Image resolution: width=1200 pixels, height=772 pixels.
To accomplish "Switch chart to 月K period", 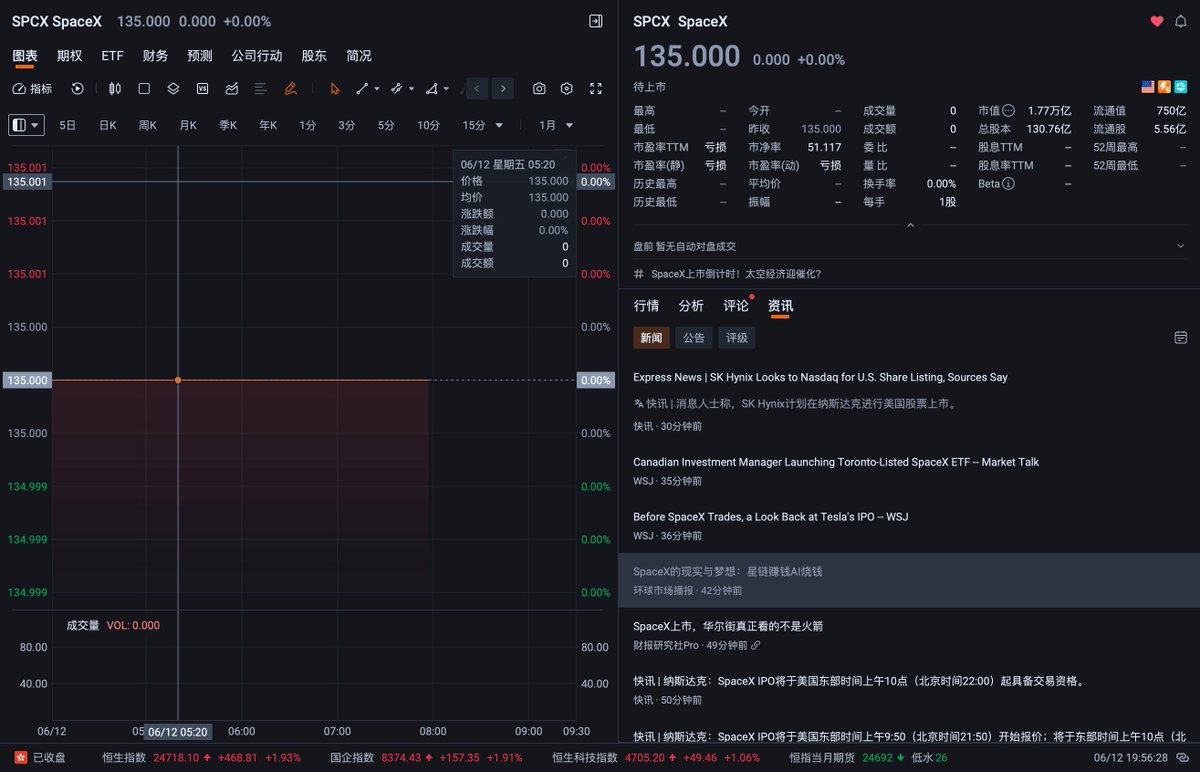I will [188, 125].
